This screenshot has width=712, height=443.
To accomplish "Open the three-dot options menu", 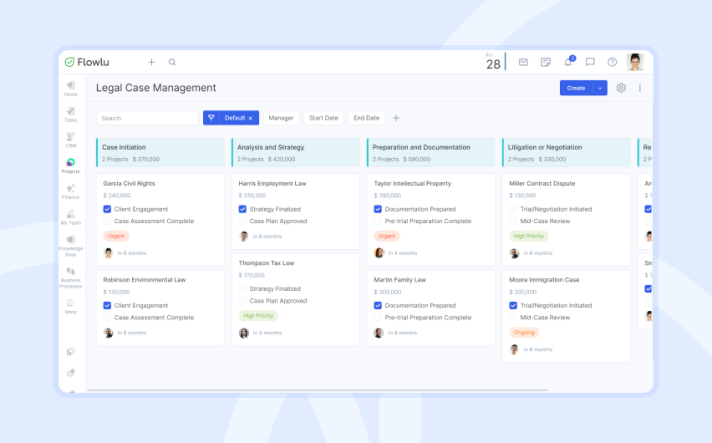I will 640,88.
